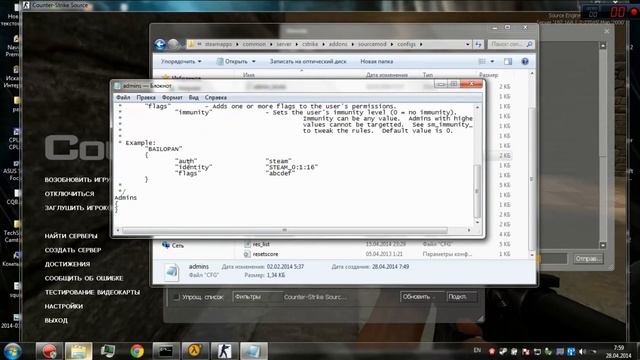Select the res_list file icon
Screen dimensions: 640x360
point(247,244)
